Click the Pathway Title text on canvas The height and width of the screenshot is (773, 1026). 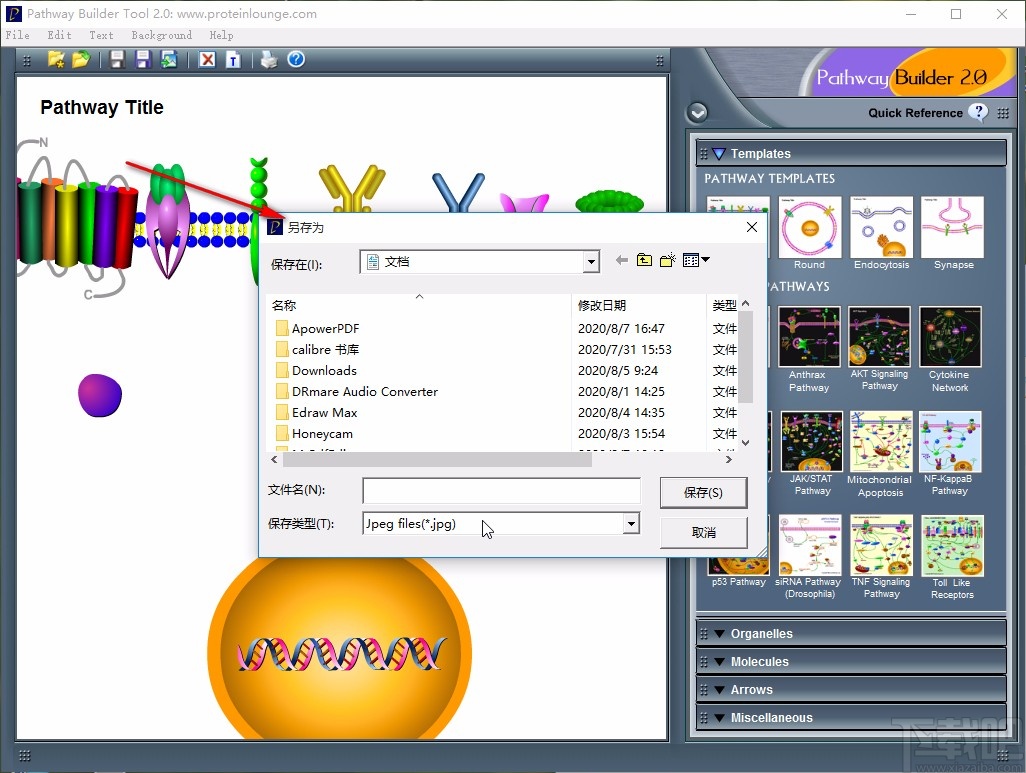(101, 107)
